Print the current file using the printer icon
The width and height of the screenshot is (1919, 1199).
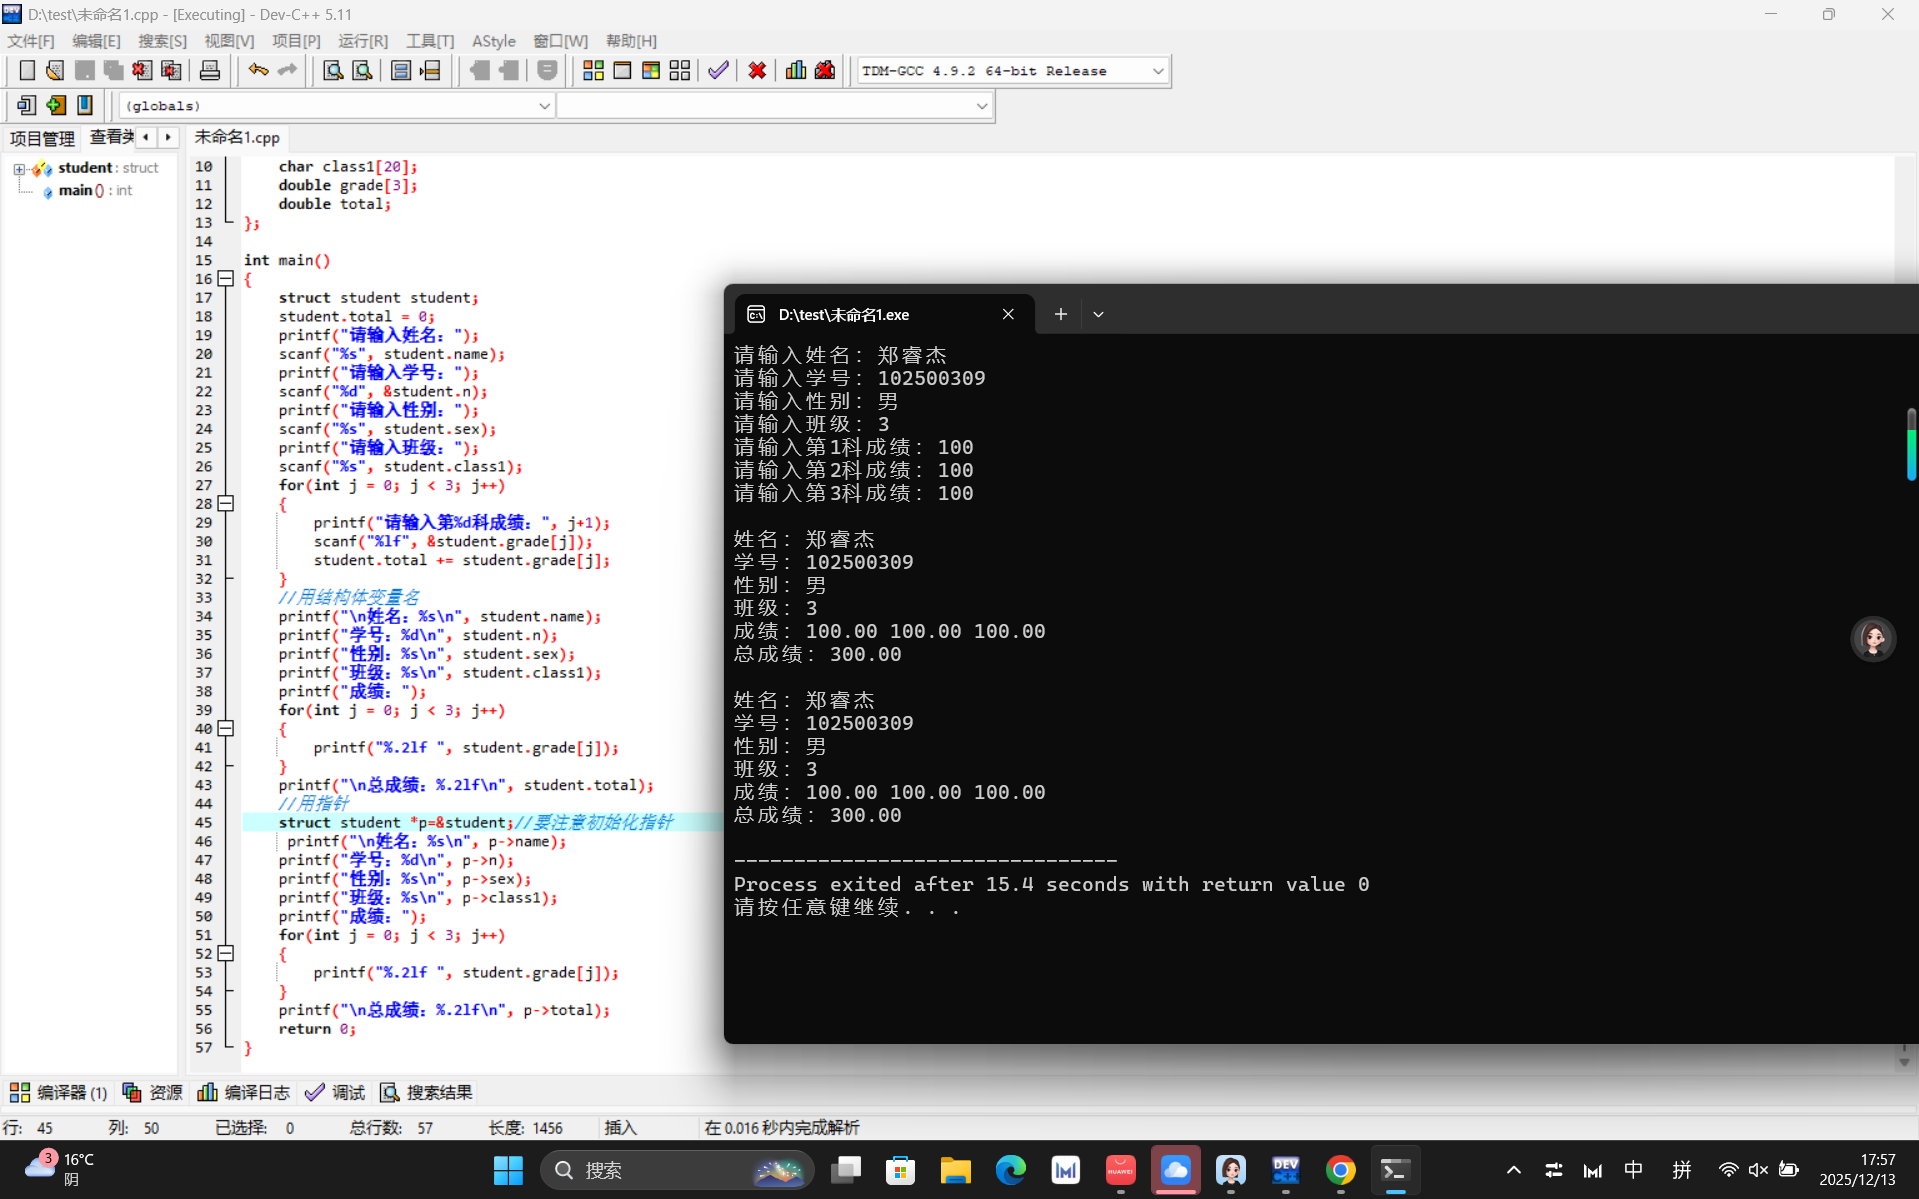pos(210,70)
